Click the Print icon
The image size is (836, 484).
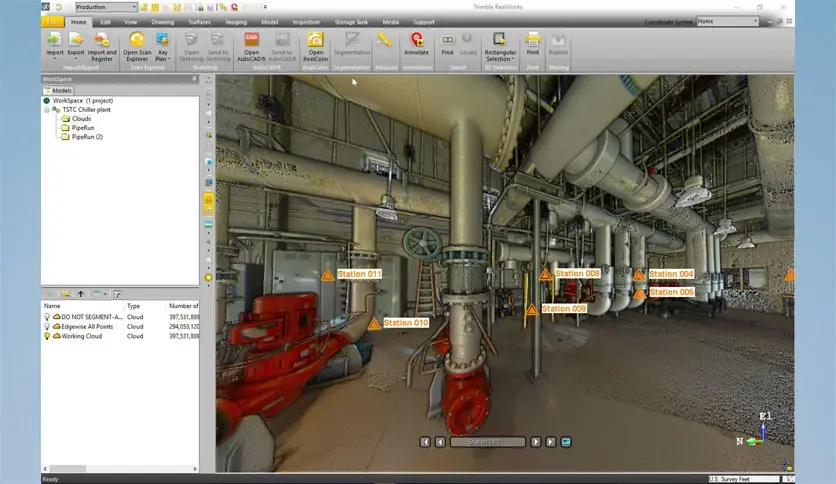[x=533, y=40]
